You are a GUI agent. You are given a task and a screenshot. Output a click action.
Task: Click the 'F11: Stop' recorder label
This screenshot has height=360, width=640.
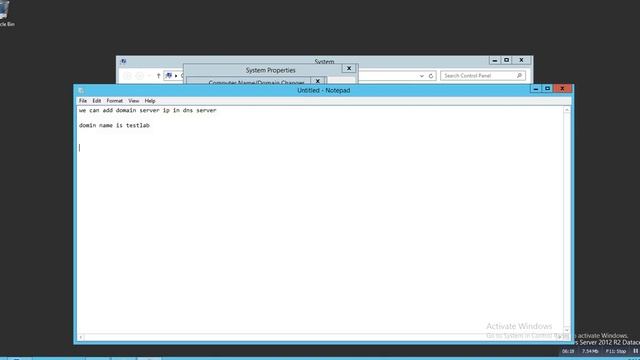pos(616,351)
